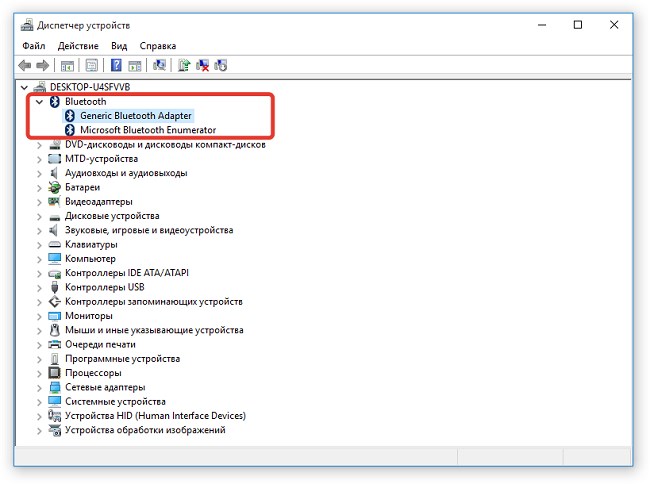Open the Действие menu
The width and height of the screenshot is (650, 484).
click(x=78, y=46)
